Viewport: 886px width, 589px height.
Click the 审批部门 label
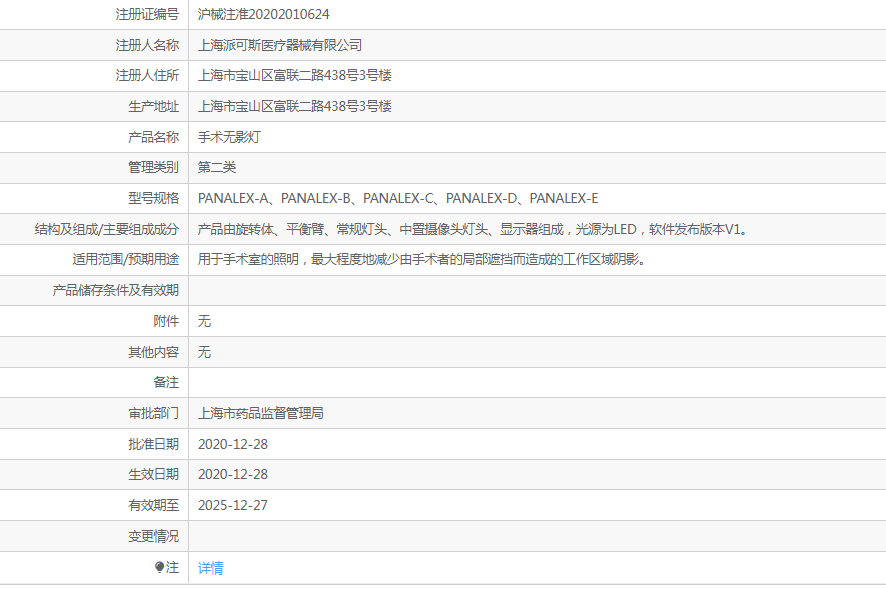point(153,413)
